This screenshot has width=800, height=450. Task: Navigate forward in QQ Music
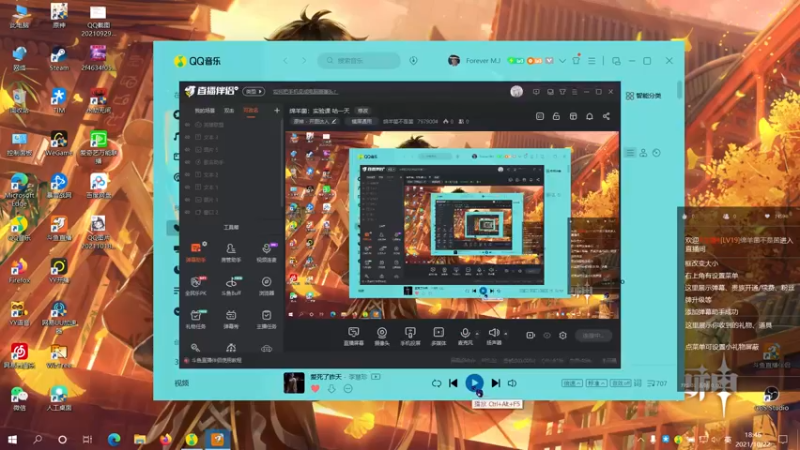pyautogui.click(x=304, y=61)
